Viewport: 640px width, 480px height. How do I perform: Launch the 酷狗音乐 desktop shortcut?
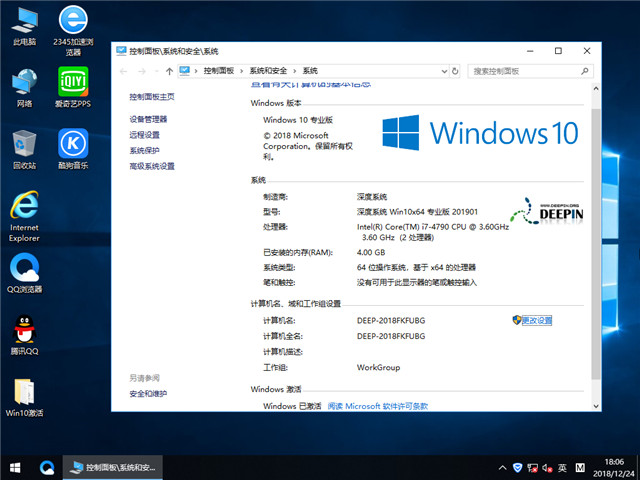(73, 149)
